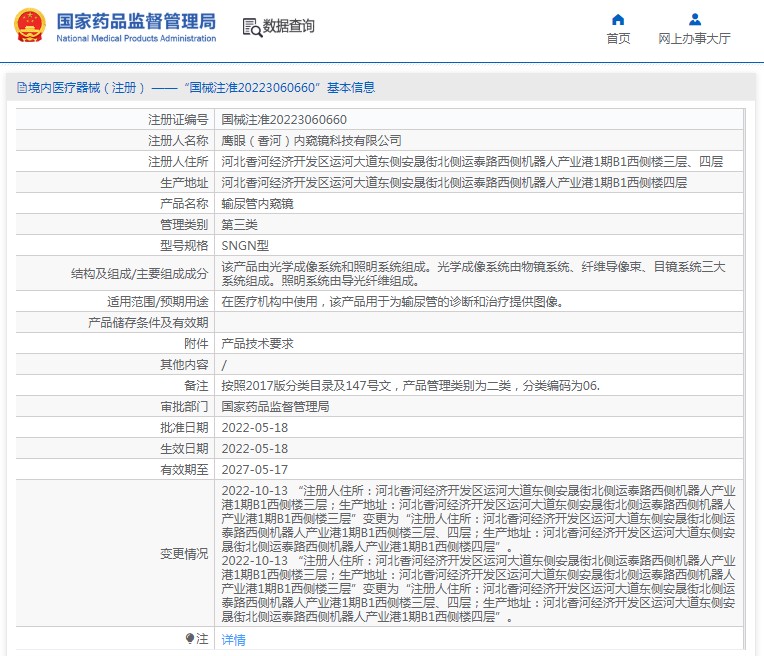Click National Medical Products Administration English text
Screen dimensions: 764x656
coord(136,39)
